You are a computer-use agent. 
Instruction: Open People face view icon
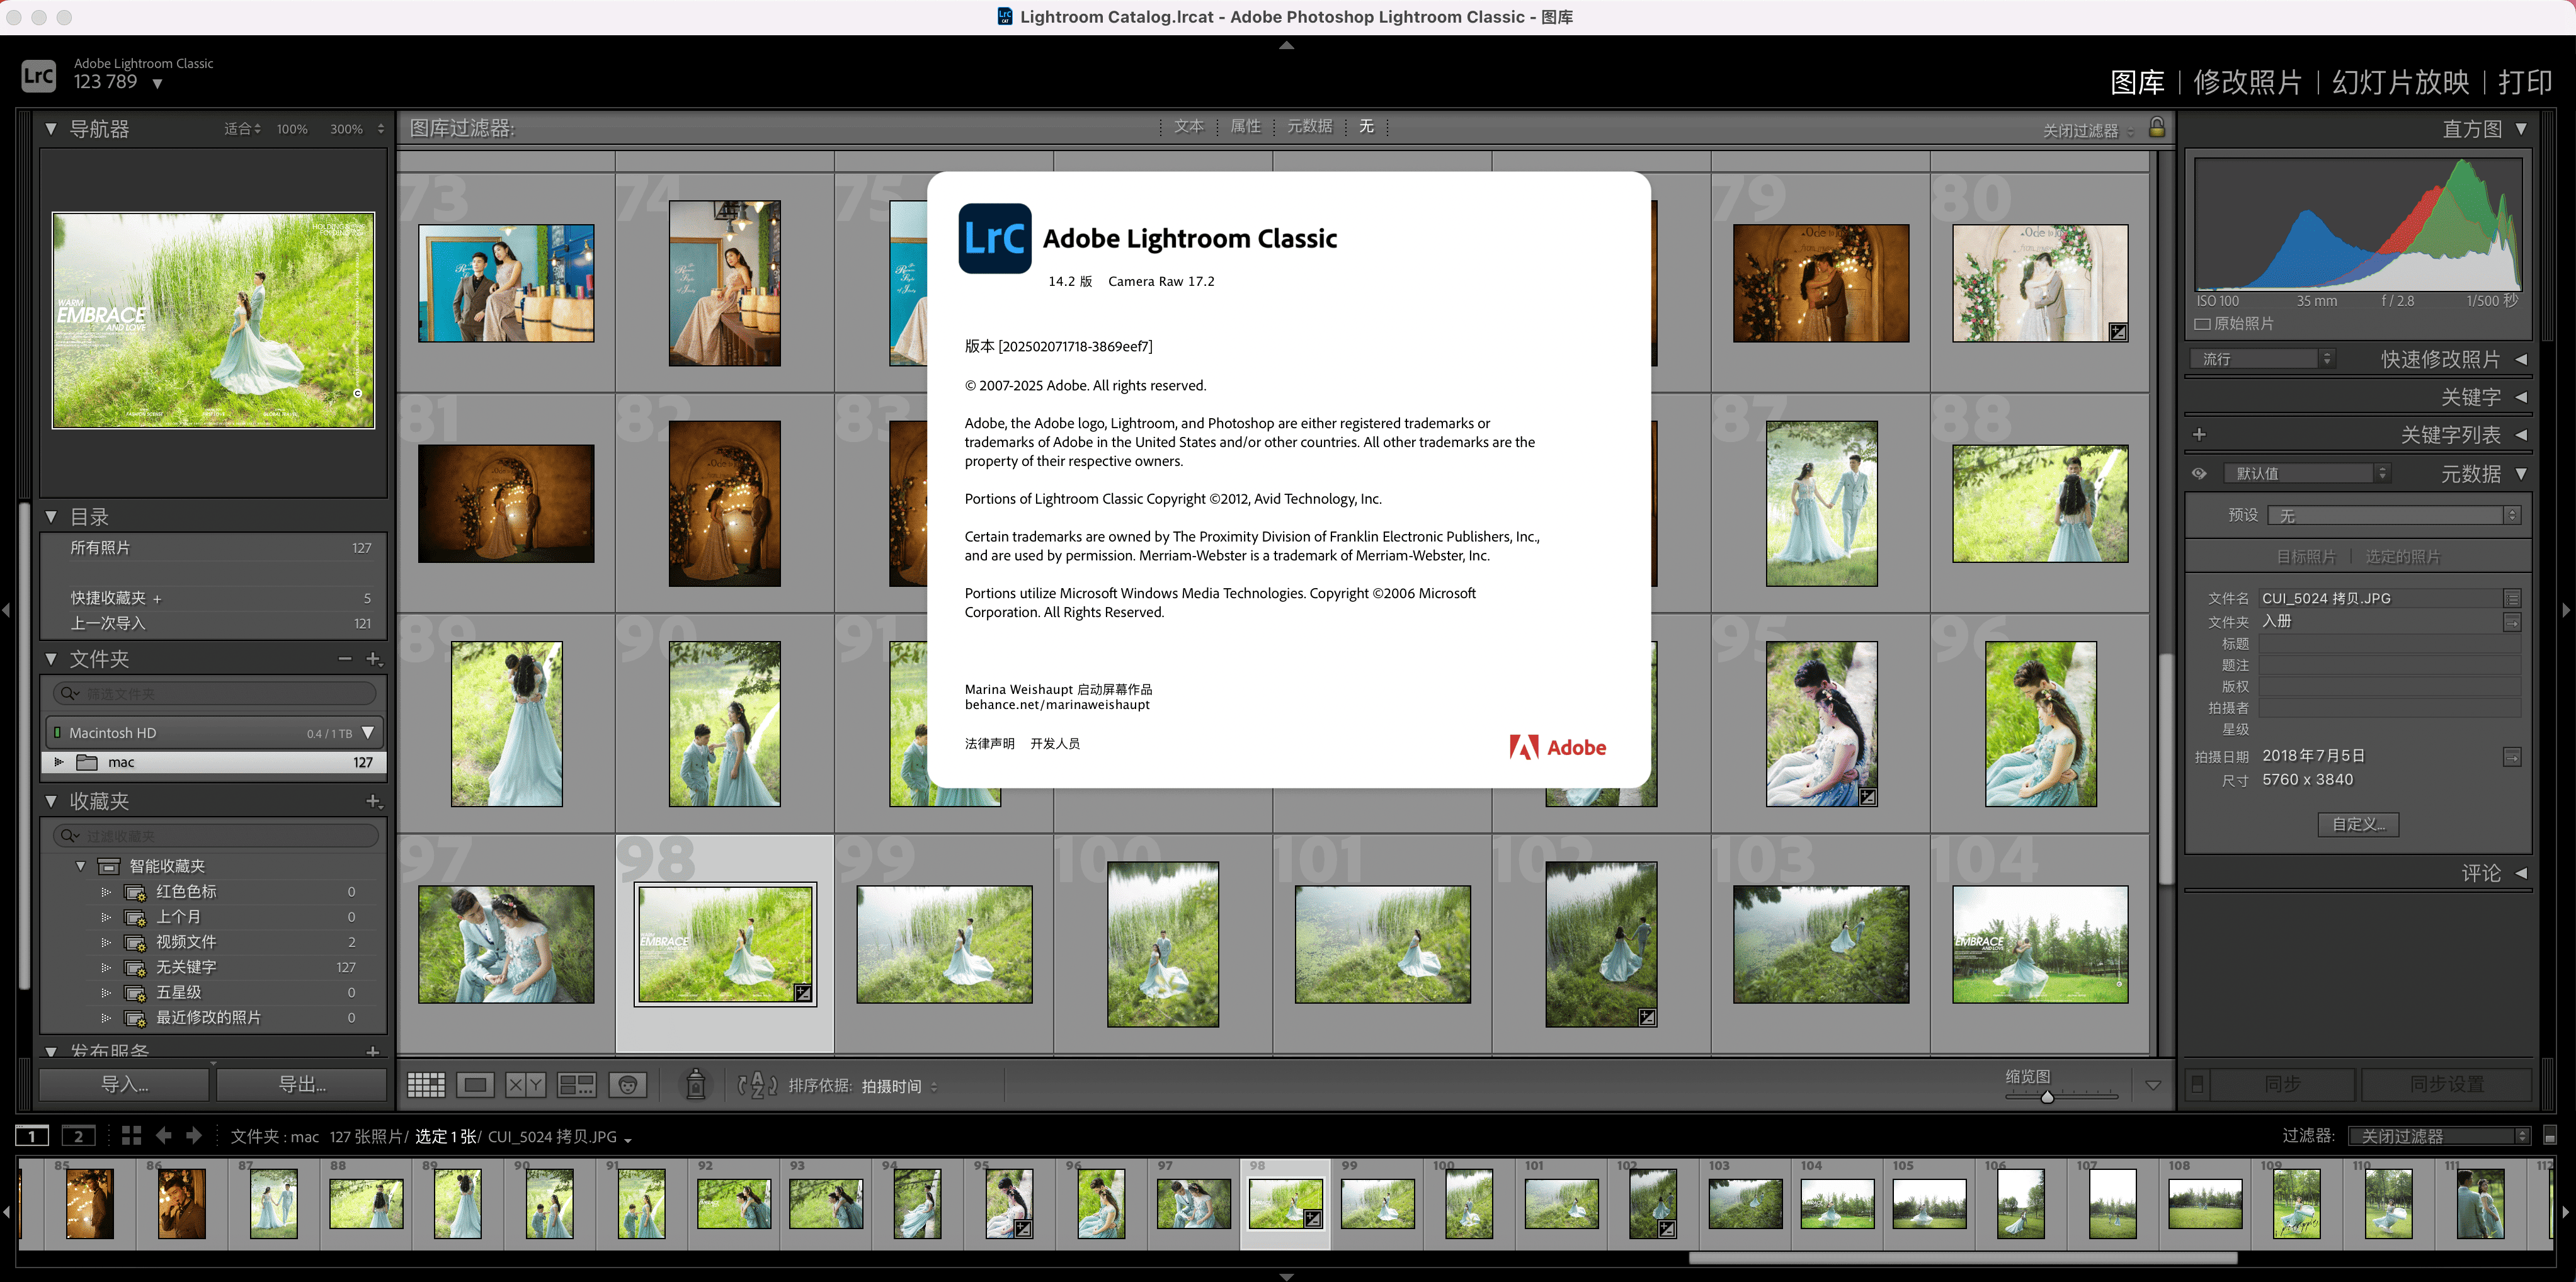(628, 1085)
